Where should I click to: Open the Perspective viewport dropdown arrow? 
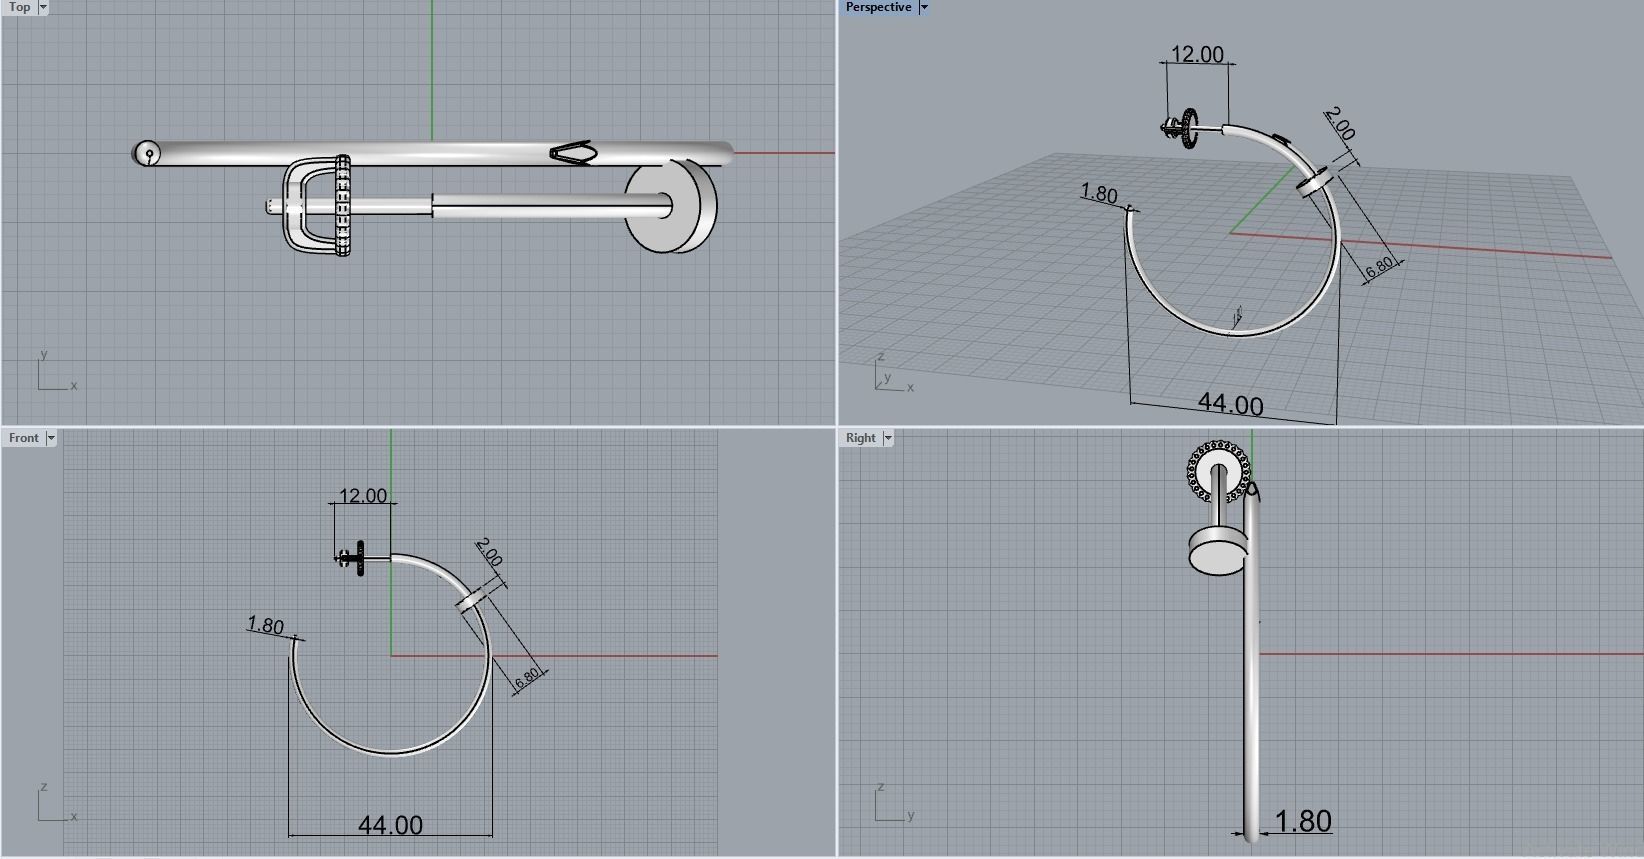click(x=924, y=7)
